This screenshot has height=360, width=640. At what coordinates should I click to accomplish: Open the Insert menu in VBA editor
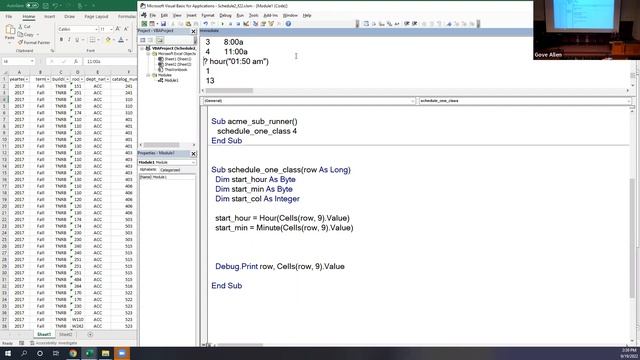tap(191, 15)
